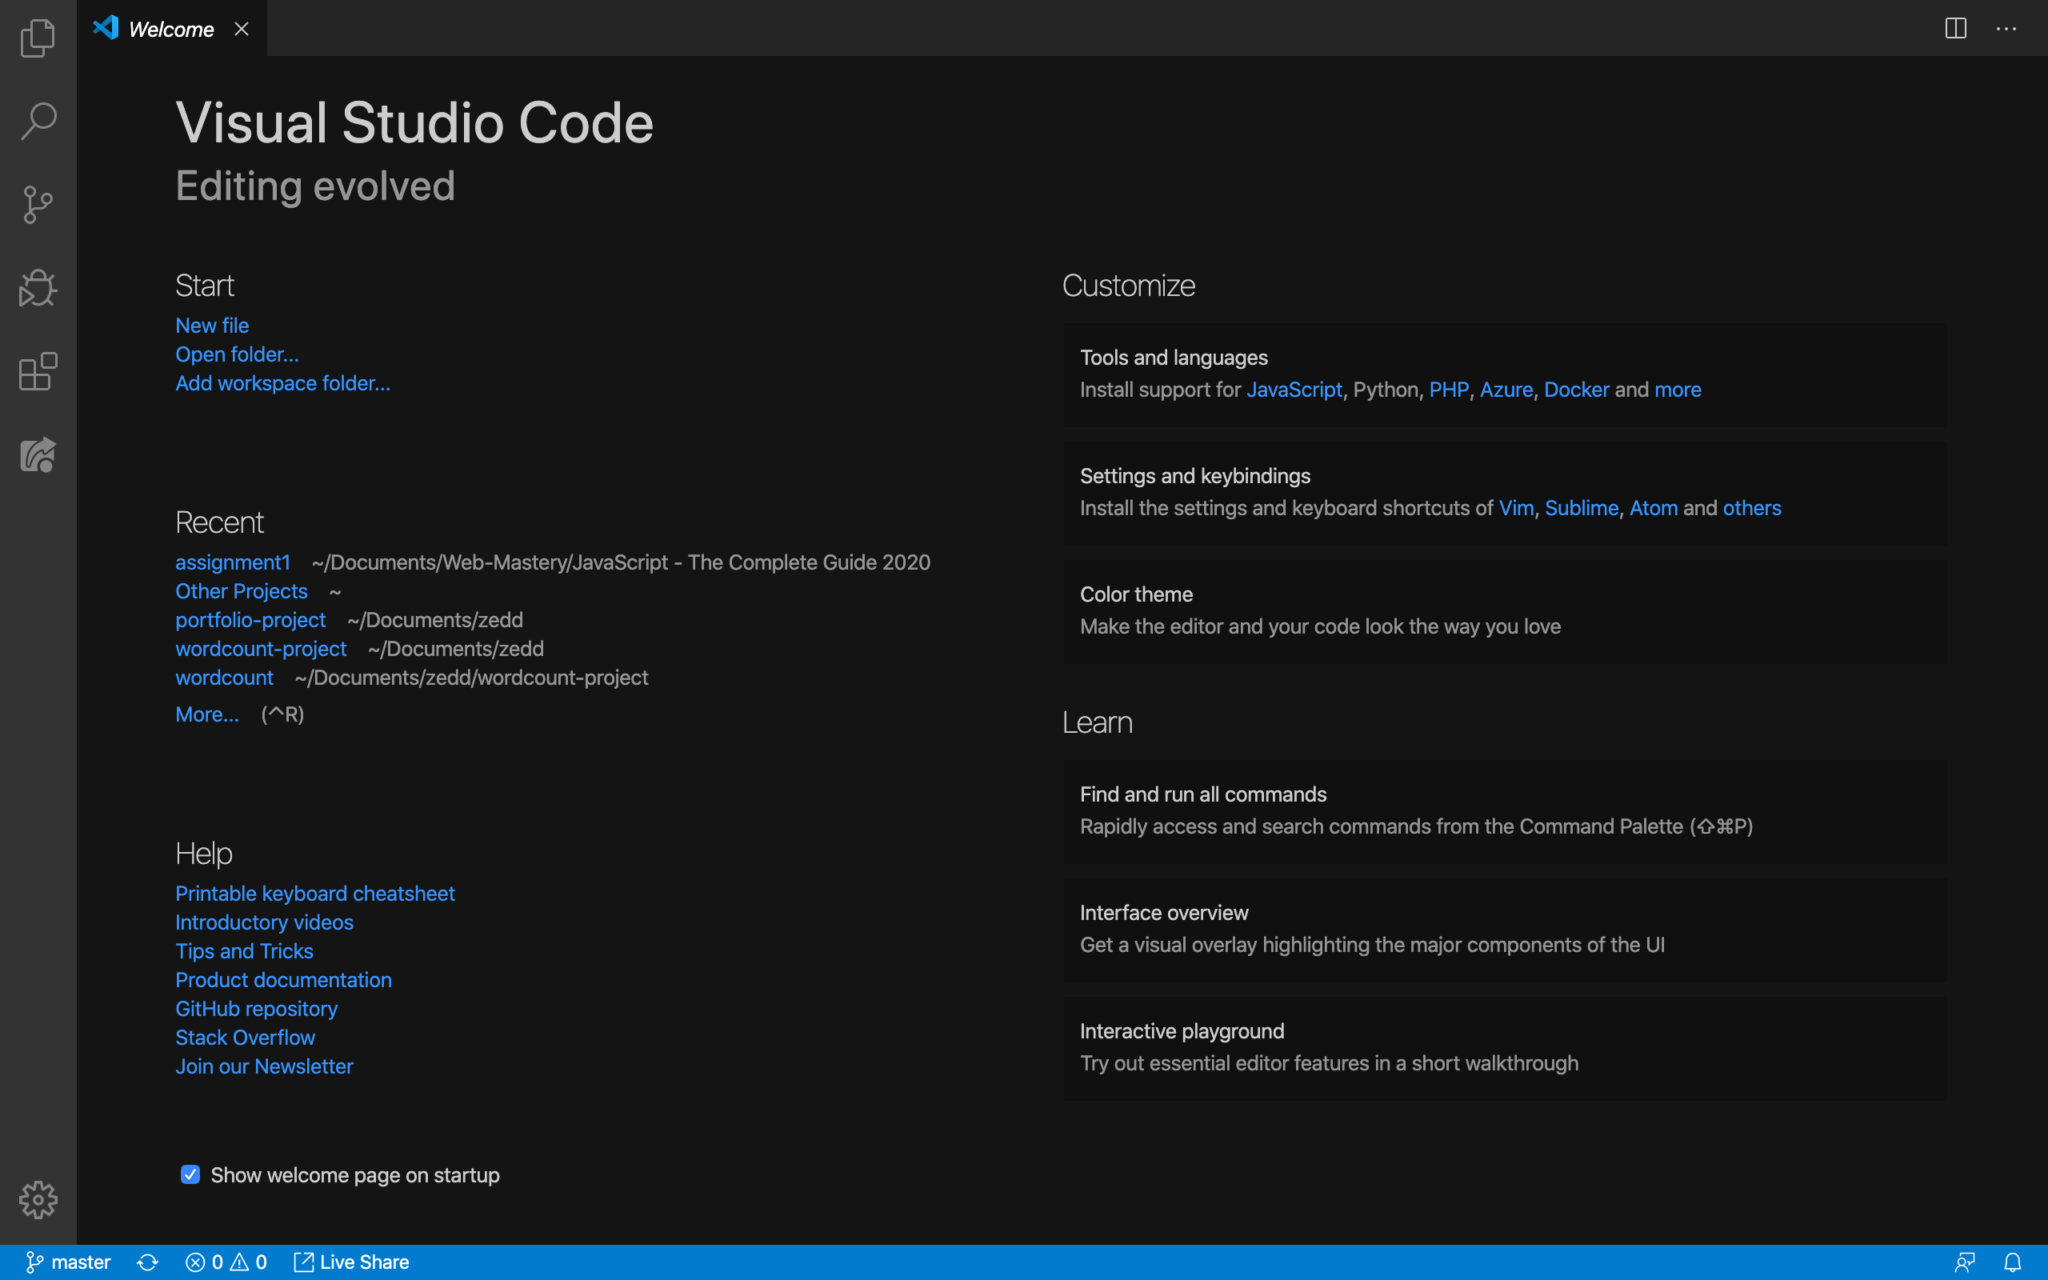Expand More... recent folders list
Viewport: 2048px width, 1280px height.
(x=207, y=715)
